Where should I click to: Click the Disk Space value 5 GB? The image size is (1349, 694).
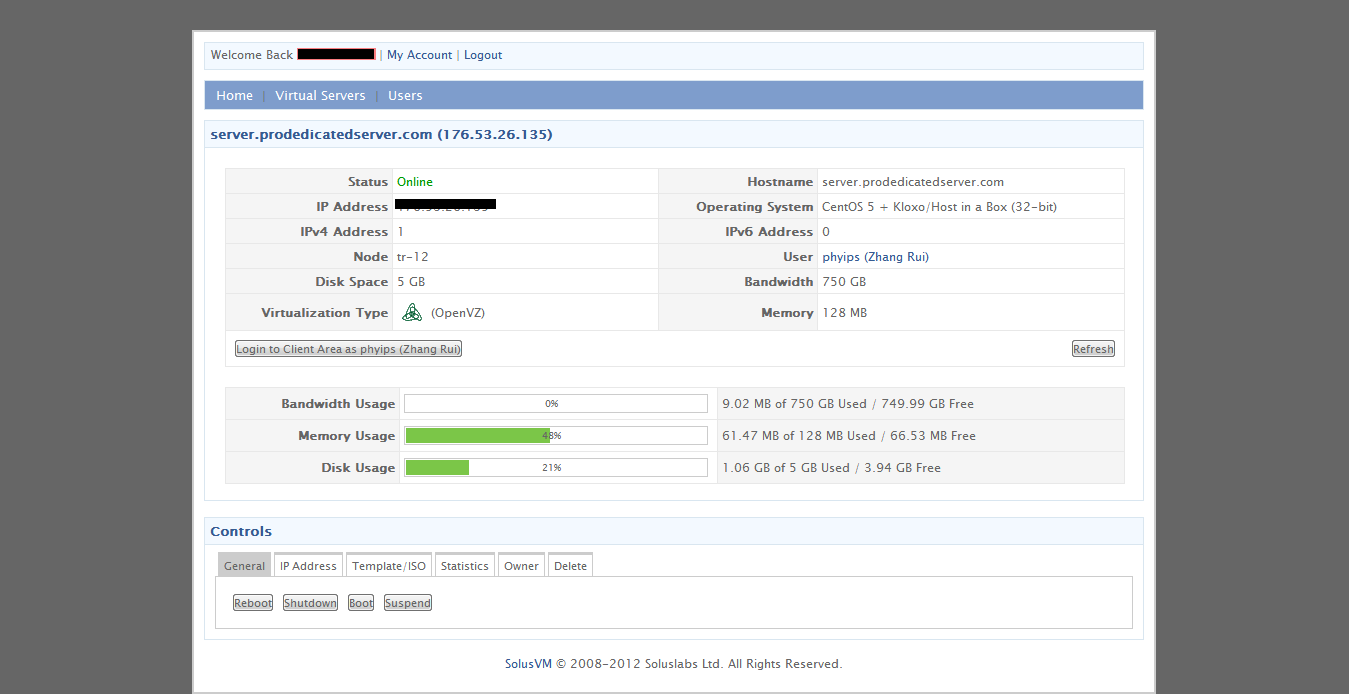[411, 282]
